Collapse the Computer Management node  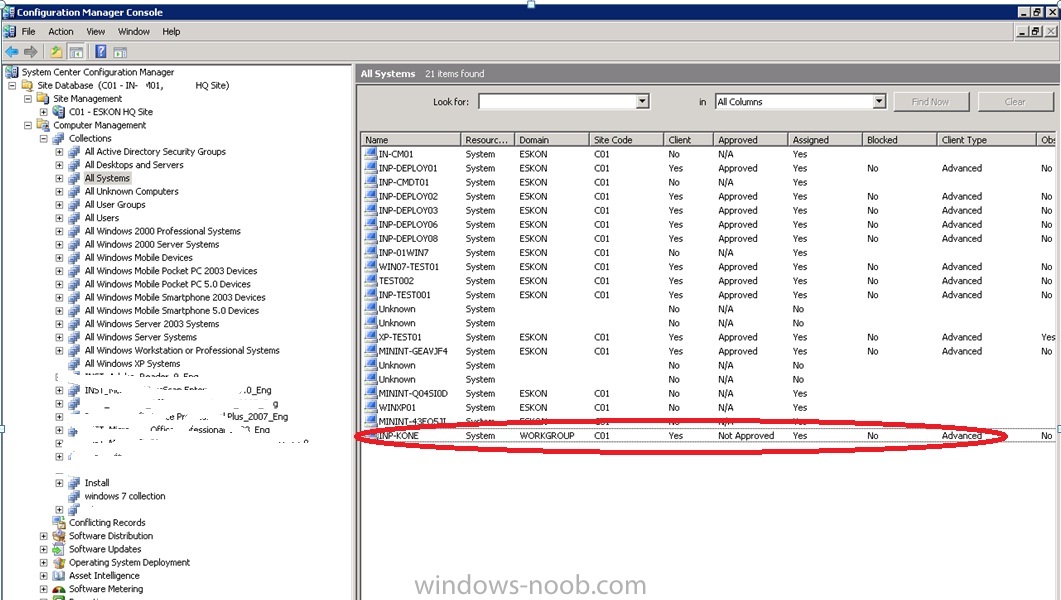[28, 125]
